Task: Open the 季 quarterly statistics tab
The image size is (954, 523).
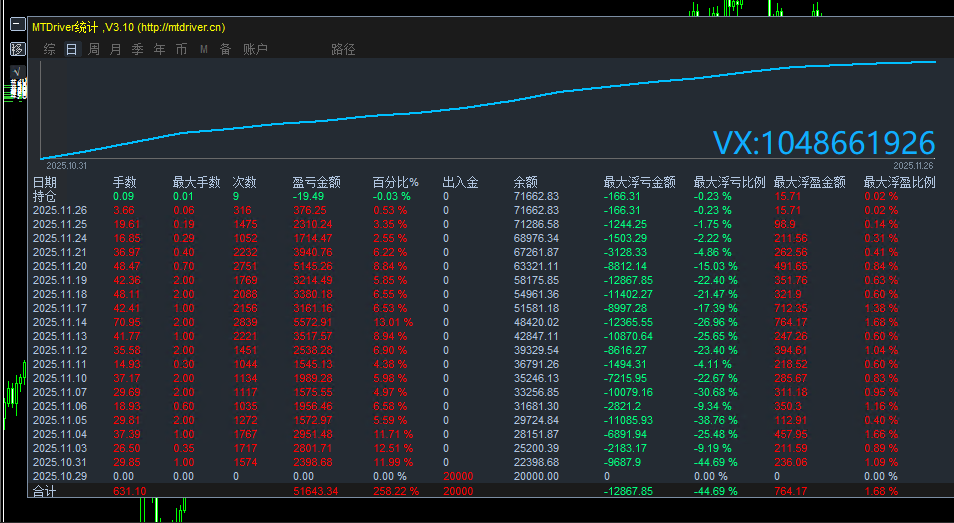Action: (137, 49)
